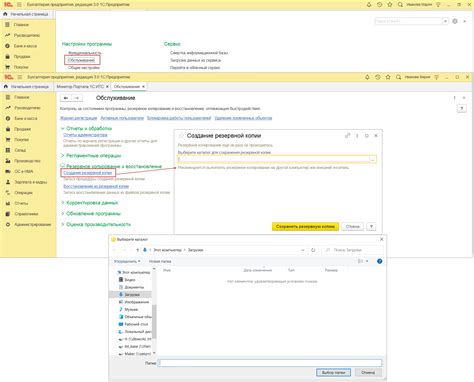The height and width of the screenshot is (382, 474).
Task: Click Отмена in Выберите каталог dialog
Action: 368,372
